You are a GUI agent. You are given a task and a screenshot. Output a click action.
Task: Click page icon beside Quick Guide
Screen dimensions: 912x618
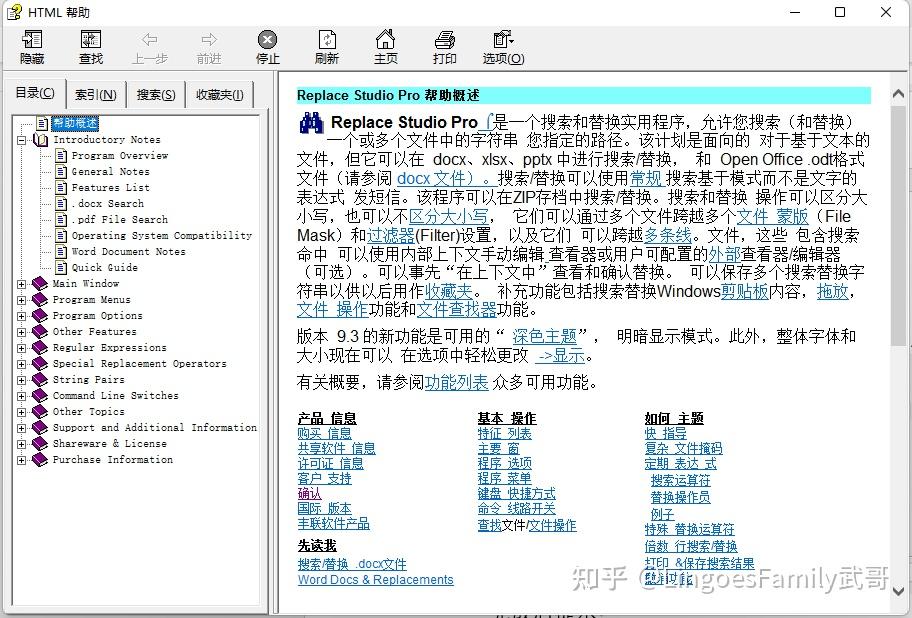tap(61, 267)
